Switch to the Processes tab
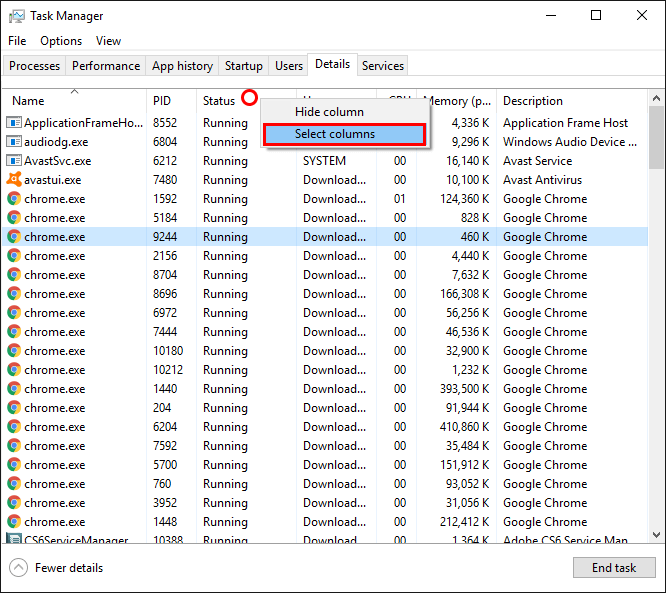 pos(34,66)
